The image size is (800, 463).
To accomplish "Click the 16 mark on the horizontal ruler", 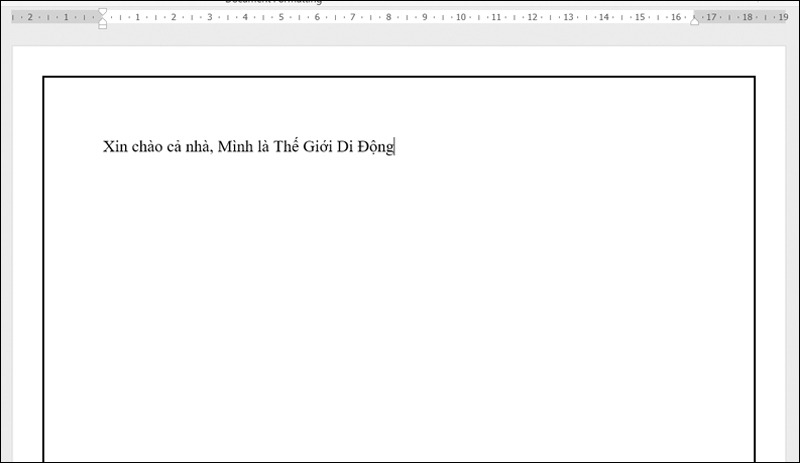I will pyautogui.click(x=676, y=17).
